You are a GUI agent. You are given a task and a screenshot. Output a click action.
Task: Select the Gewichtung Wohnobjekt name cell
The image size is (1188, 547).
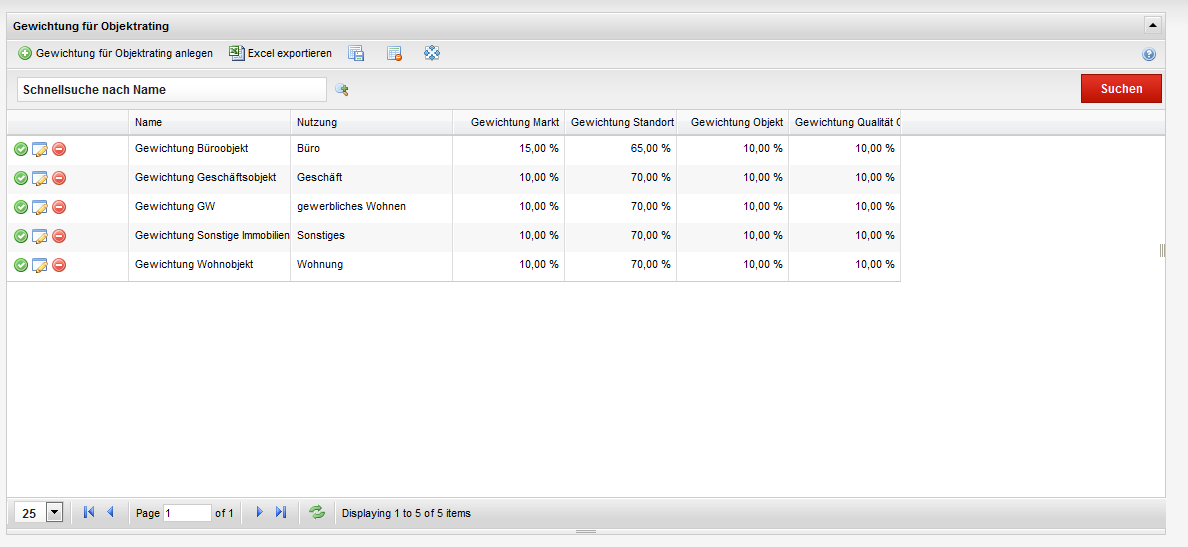(x=209, y=264)
